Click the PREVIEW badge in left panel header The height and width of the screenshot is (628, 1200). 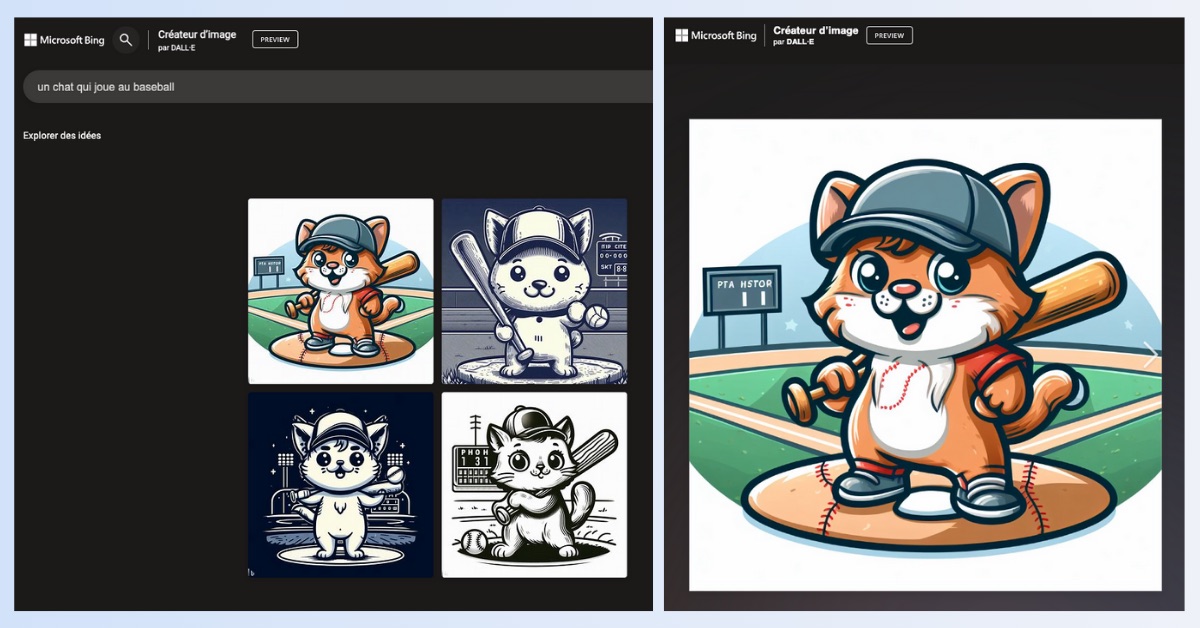point(275,40)
